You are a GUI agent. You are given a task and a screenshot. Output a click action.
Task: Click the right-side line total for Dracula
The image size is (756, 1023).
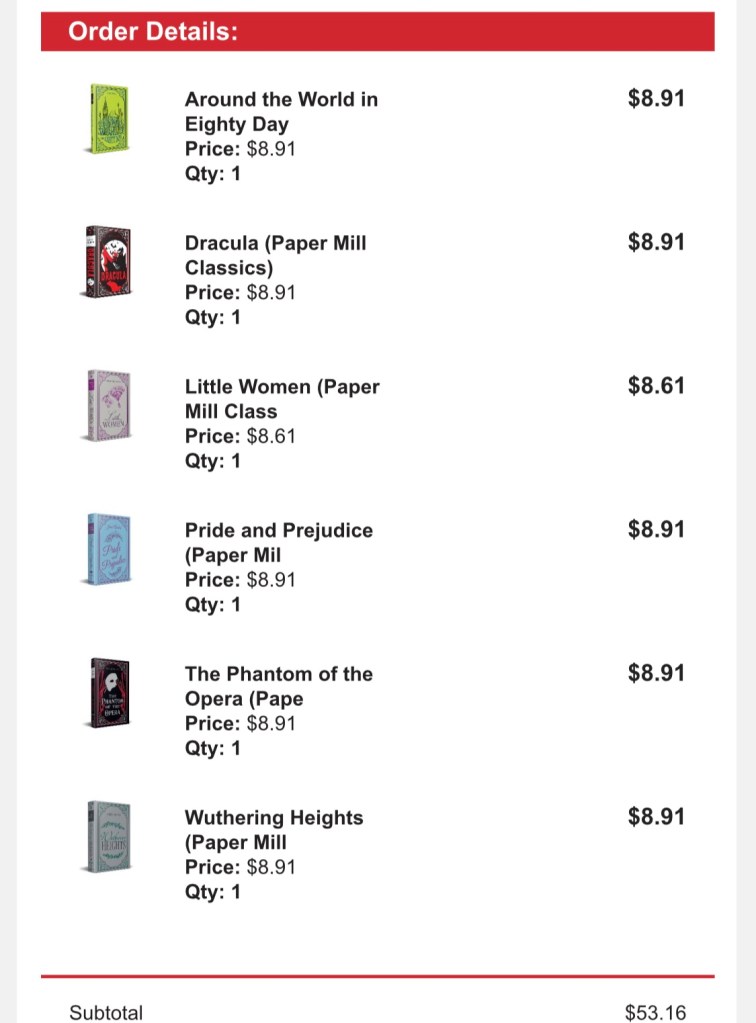click(656, 242)
